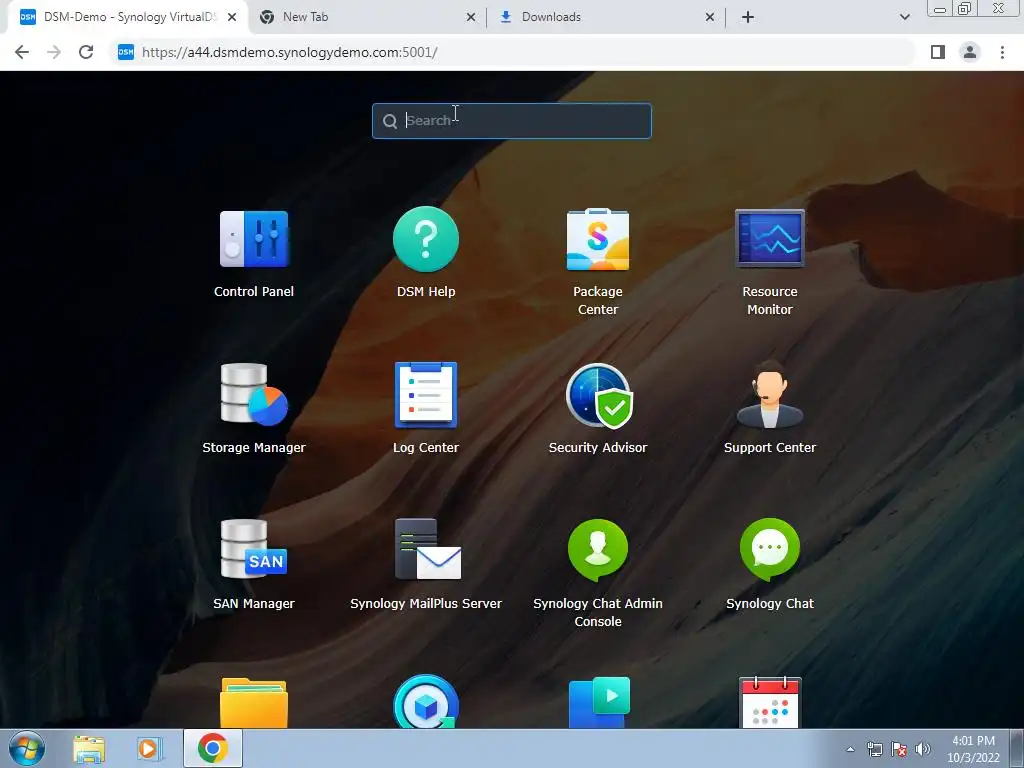Open the volume speaker tray icon

click(922, 749)
